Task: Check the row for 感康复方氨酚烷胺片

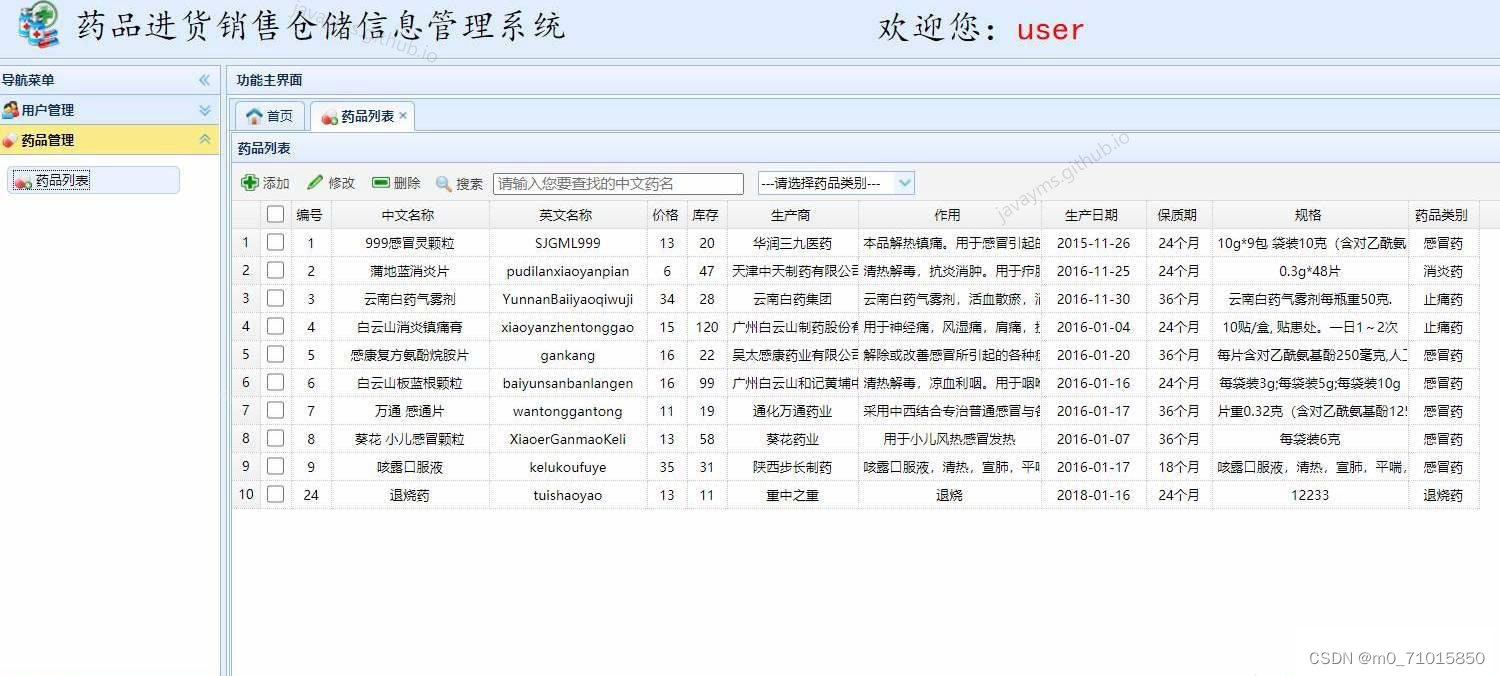Action: [275, 354]
